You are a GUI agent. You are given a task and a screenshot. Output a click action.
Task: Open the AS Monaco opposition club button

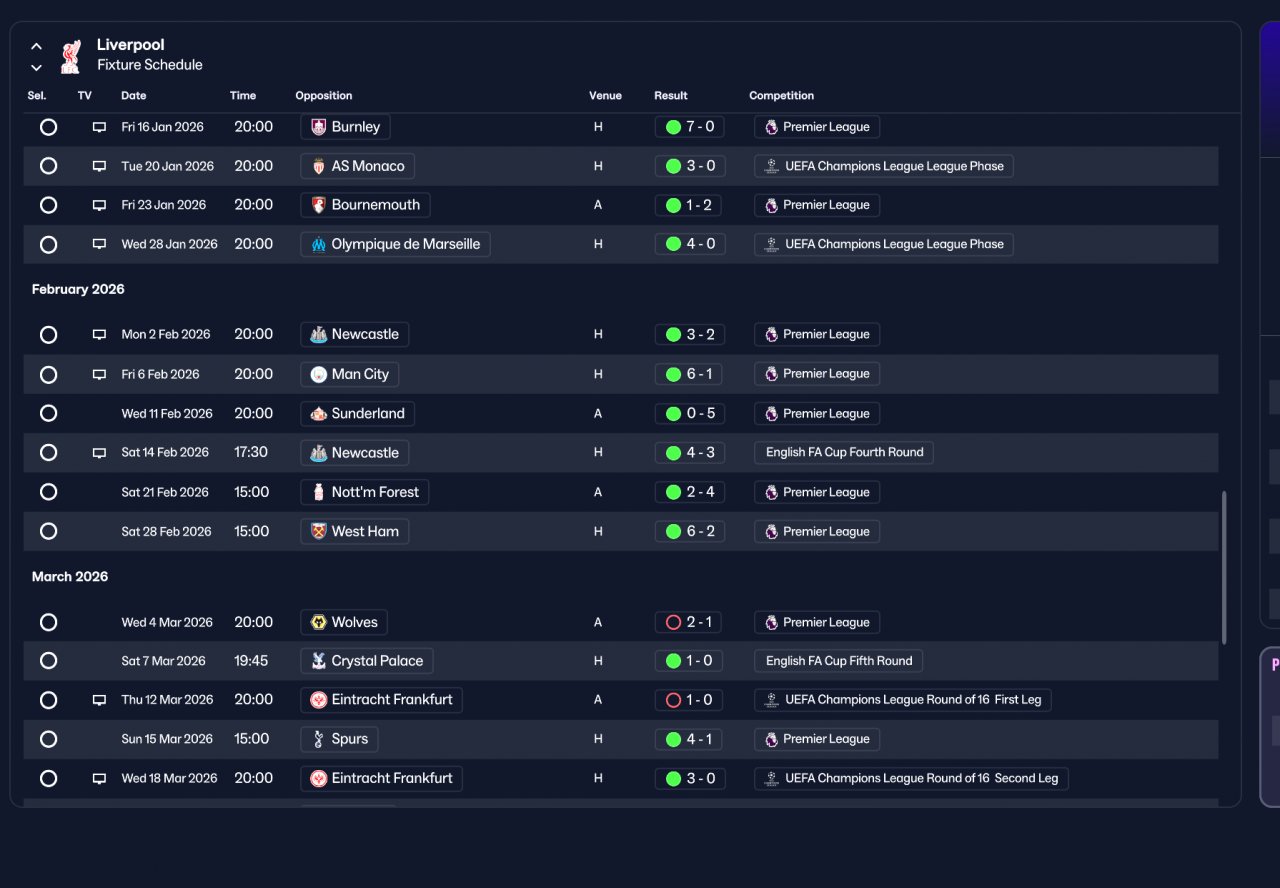pos(357,166)
